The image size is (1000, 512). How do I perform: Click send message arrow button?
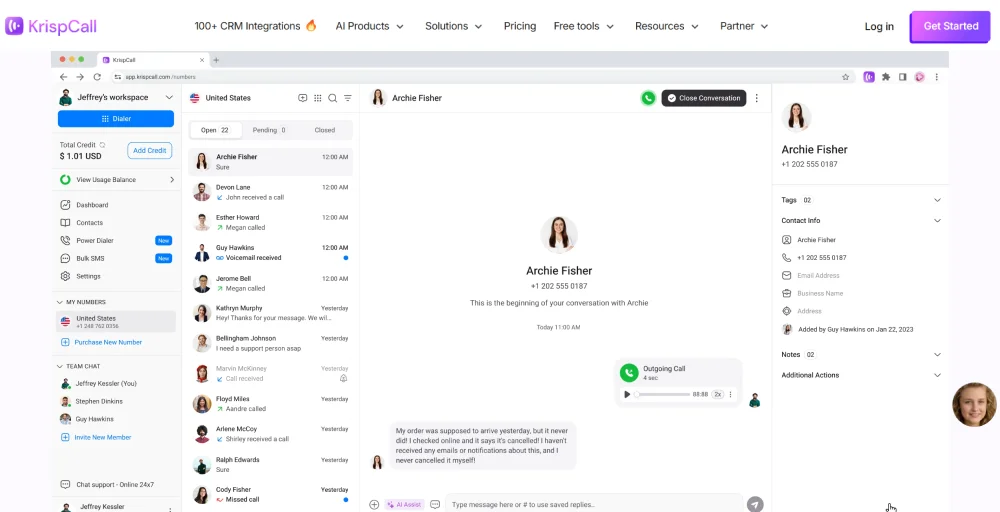755,504
